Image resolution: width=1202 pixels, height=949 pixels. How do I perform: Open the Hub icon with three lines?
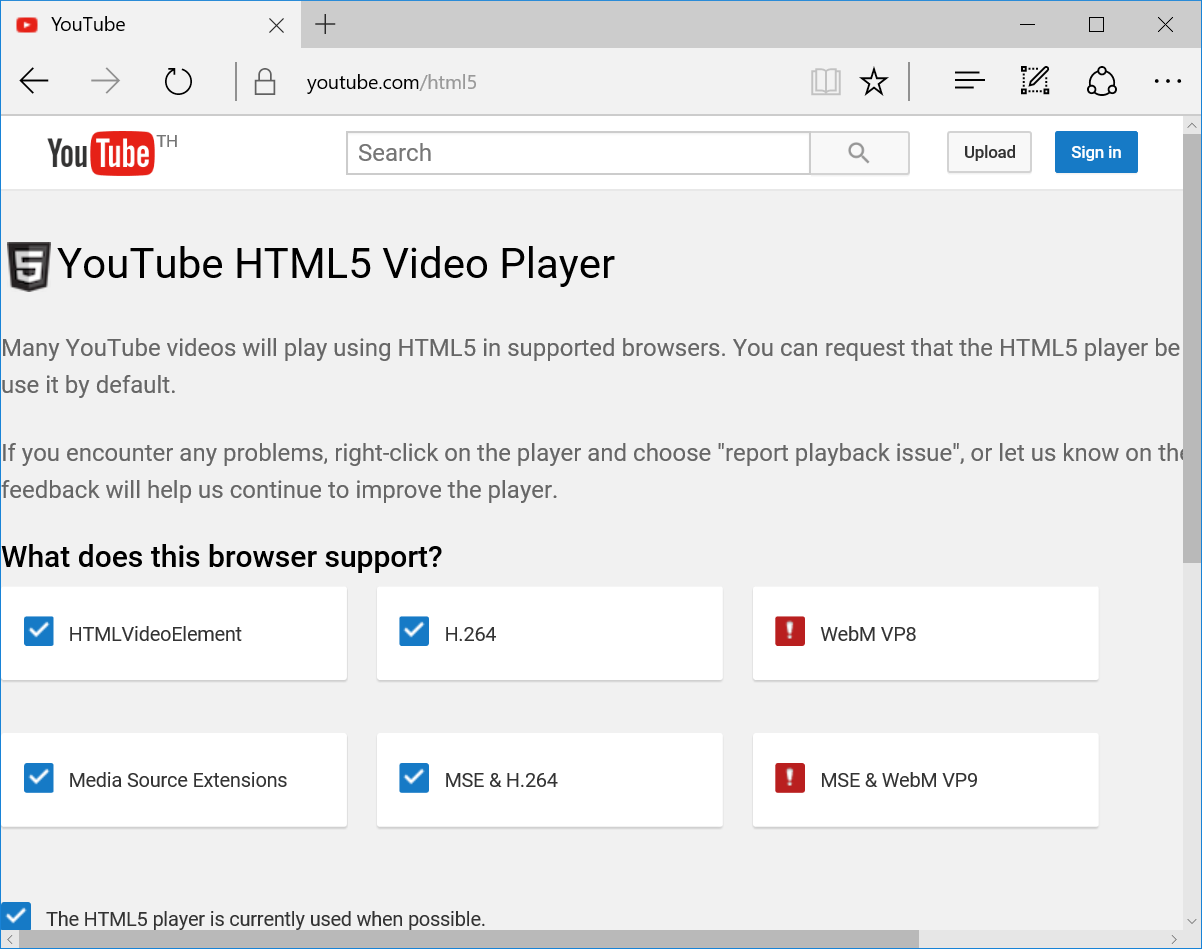(970, 81)
